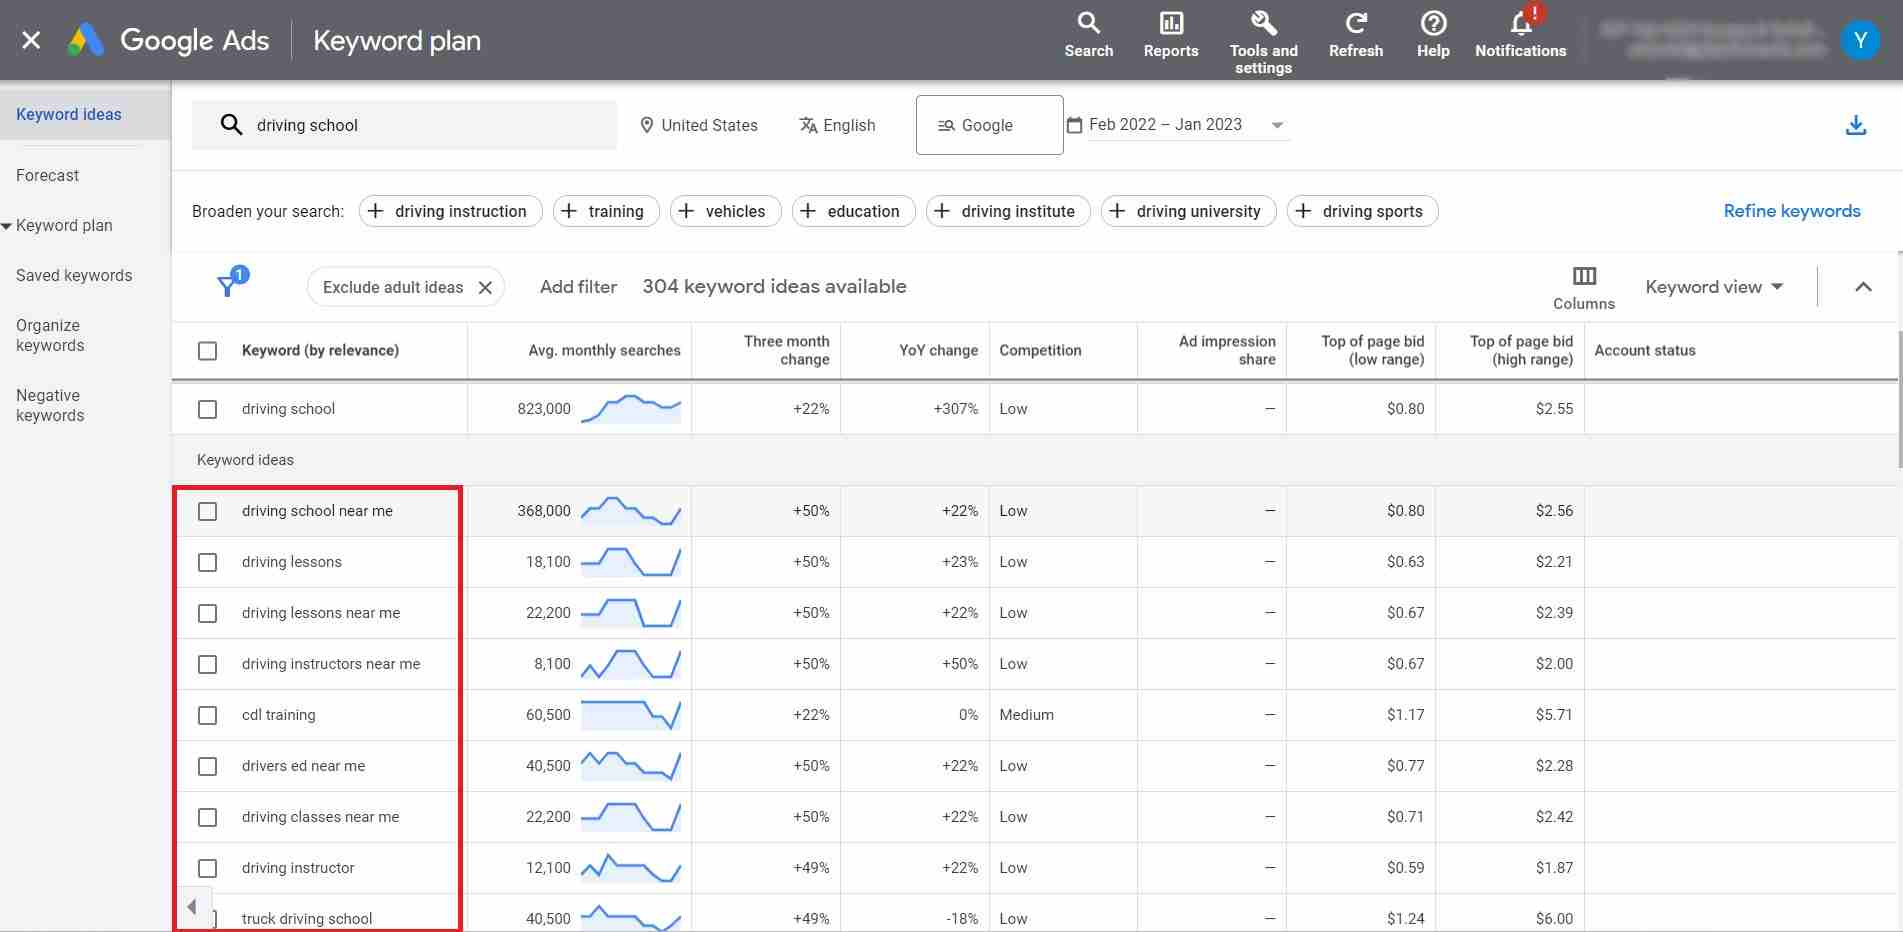The height and width of the screenshot is (932, 1903).
Task: Check the Notifications bell
Action: pyautogui.click(x=1519, y=35)
